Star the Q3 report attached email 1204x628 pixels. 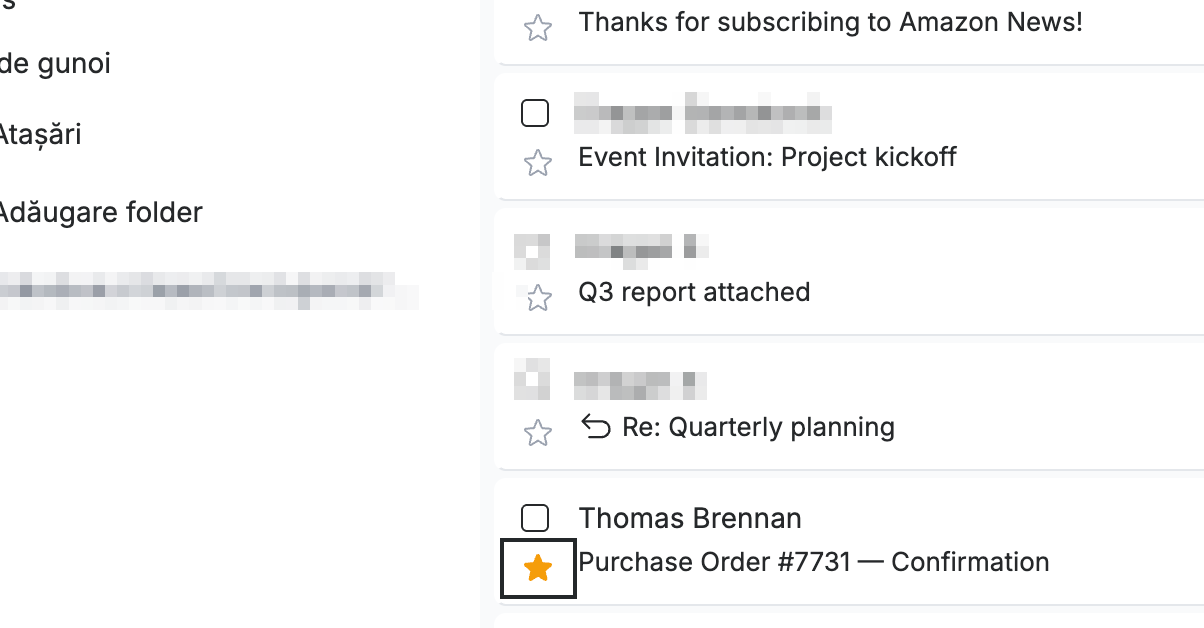538,298
